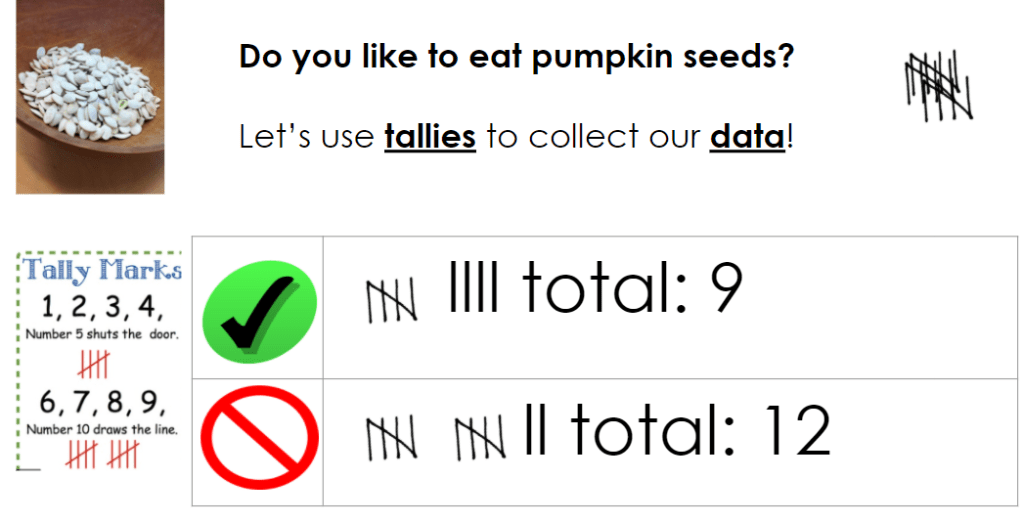The height and width of the screenshot is (523, 1024).
Task: Click the five-tally bundle in the checkmark row
Action: point(391,301)
